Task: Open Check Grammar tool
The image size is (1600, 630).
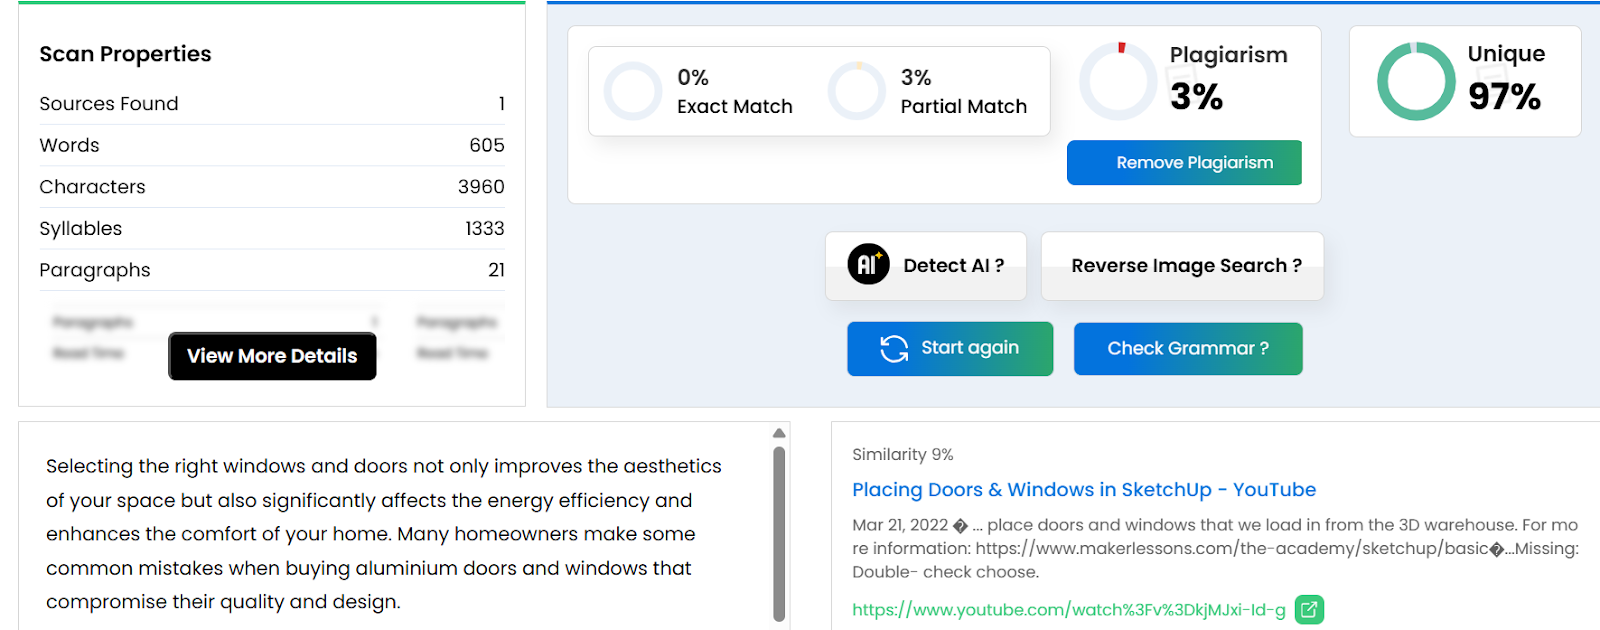Action: (1188, 348)
